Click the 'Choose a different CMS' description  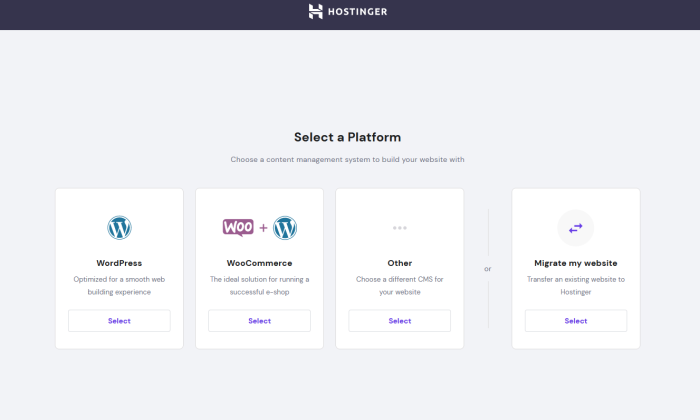400,286
